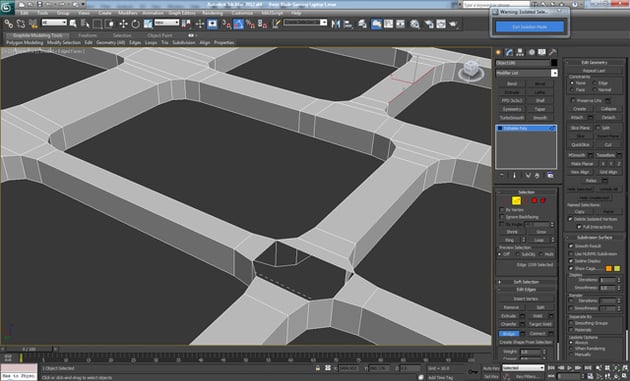Select SubObj preview selection radio

tap(518, 254)
